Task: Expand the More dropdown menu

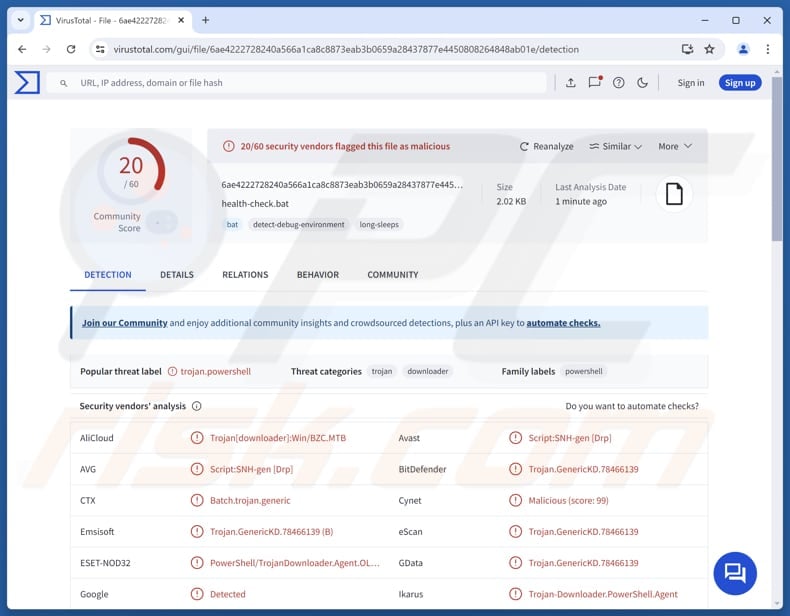Action: point(675,146)
